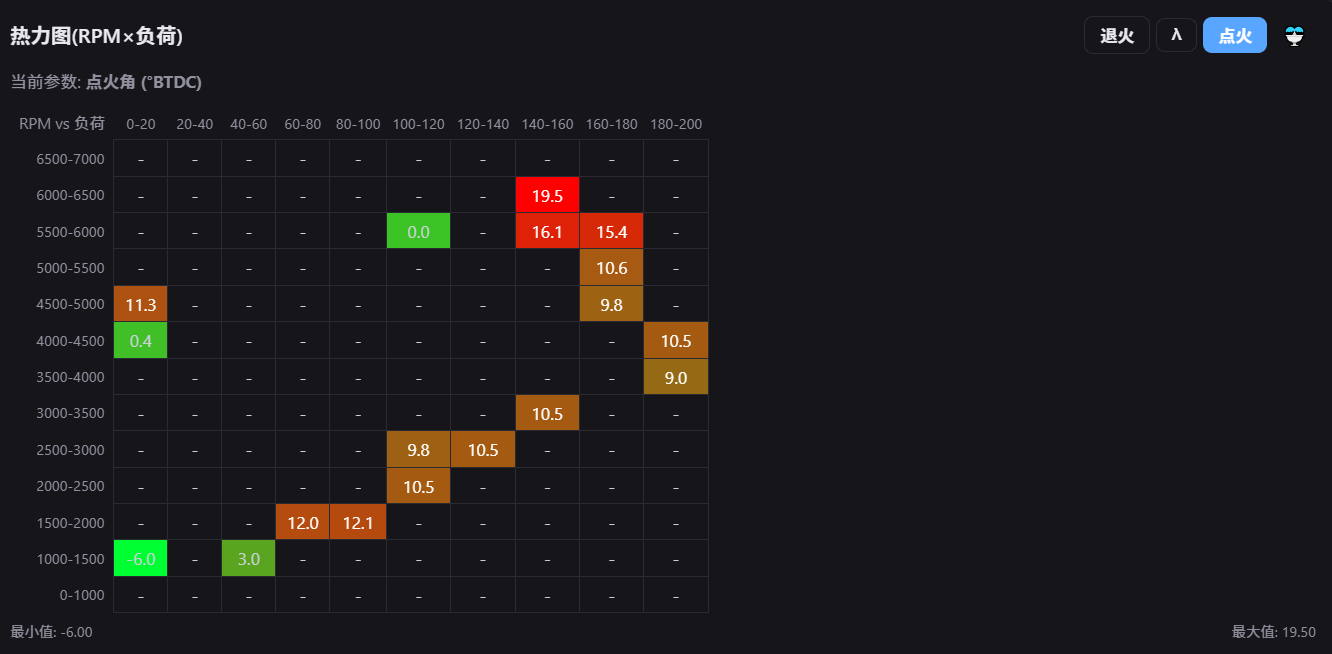Click the 6500-7000 RPM row label
The image size is (1332, 654).
(x=70, y=158)
